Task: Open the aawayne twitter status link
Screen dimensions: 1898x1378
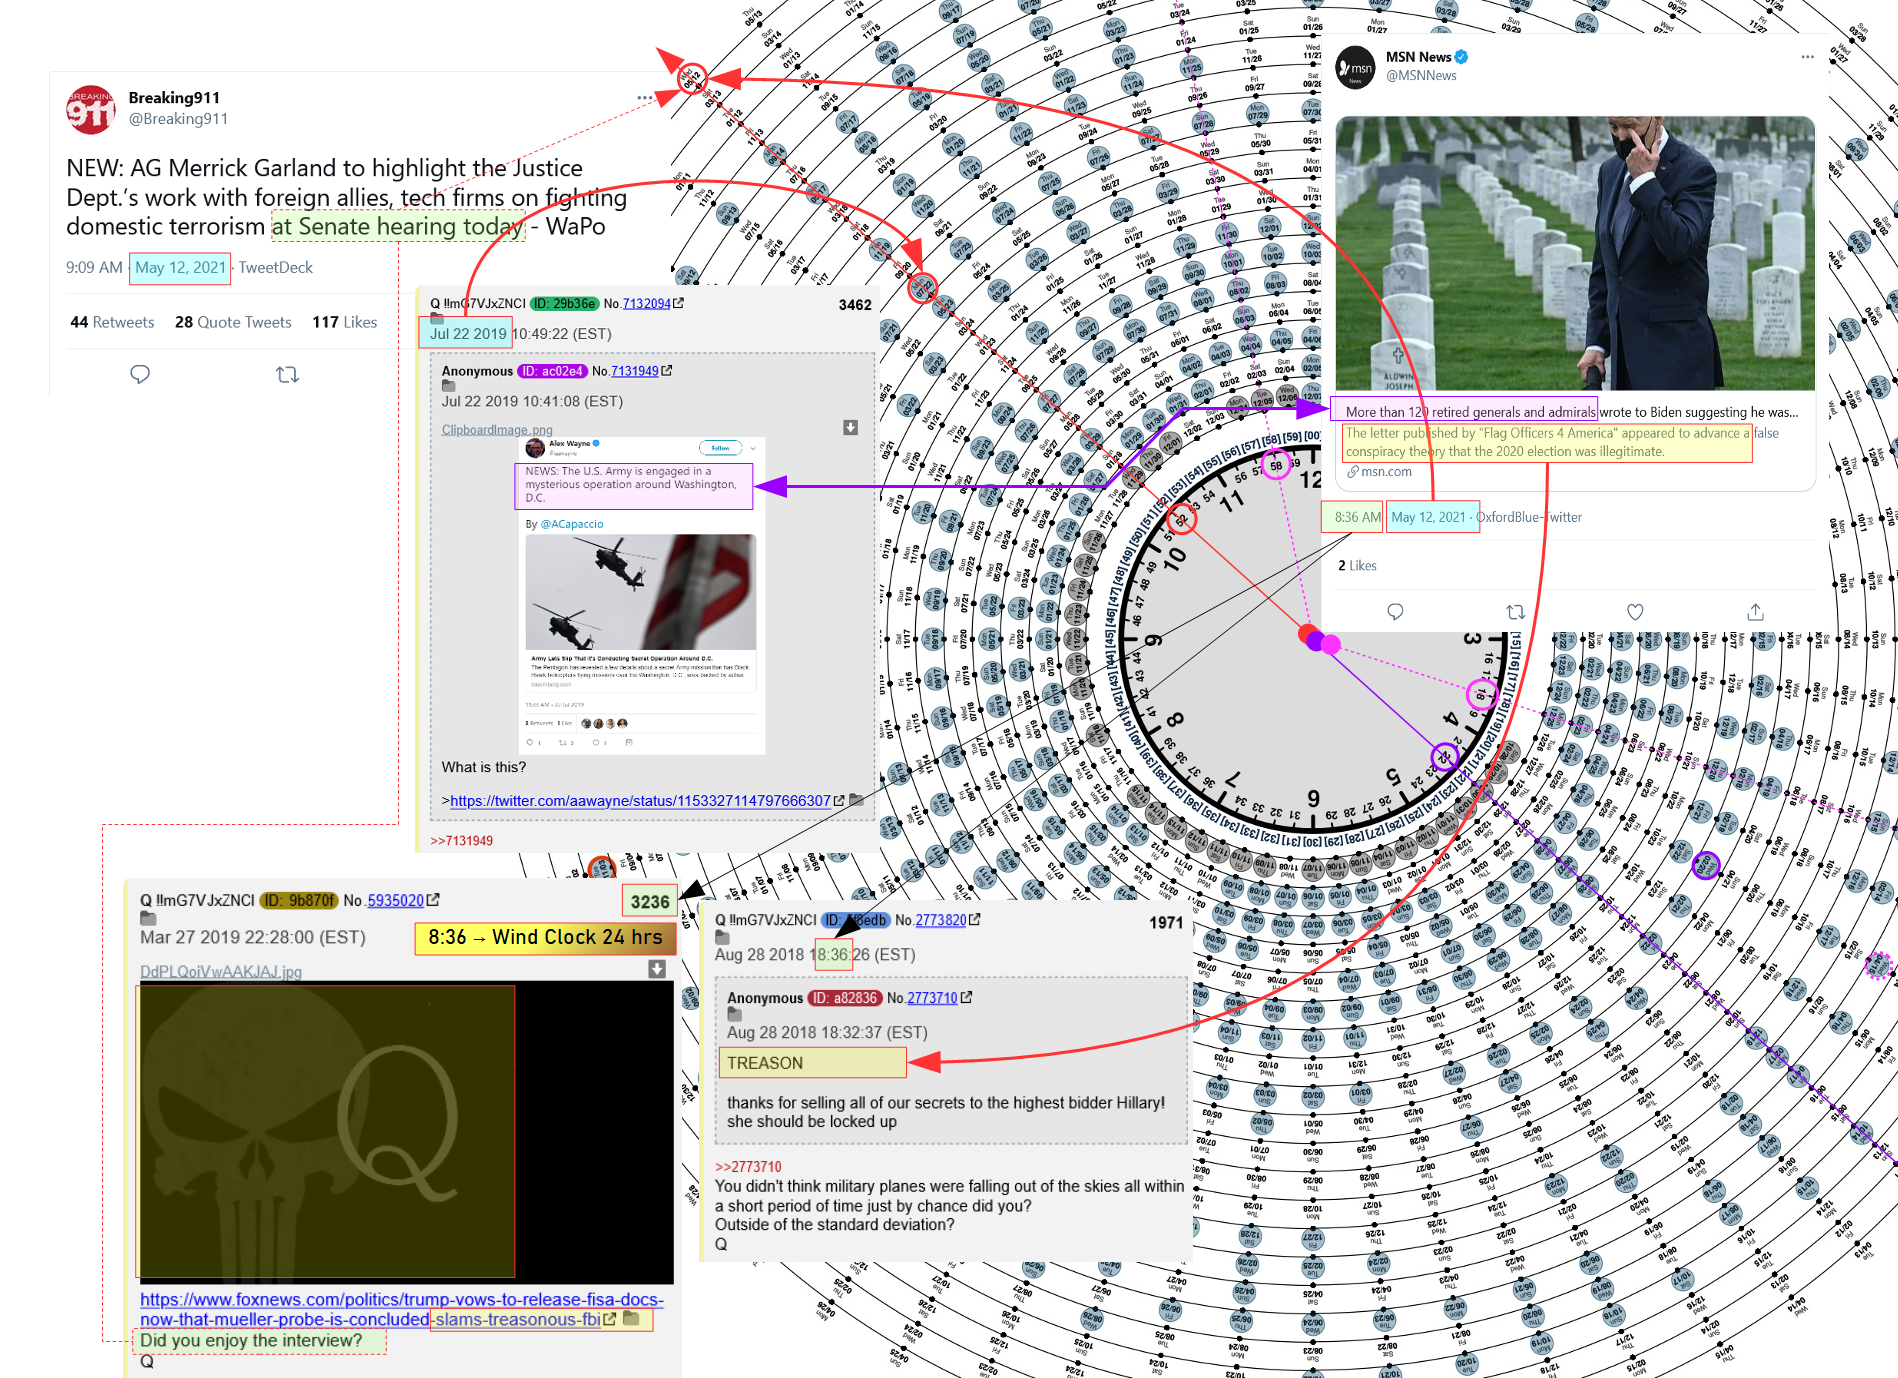Action: pos(640,801)
